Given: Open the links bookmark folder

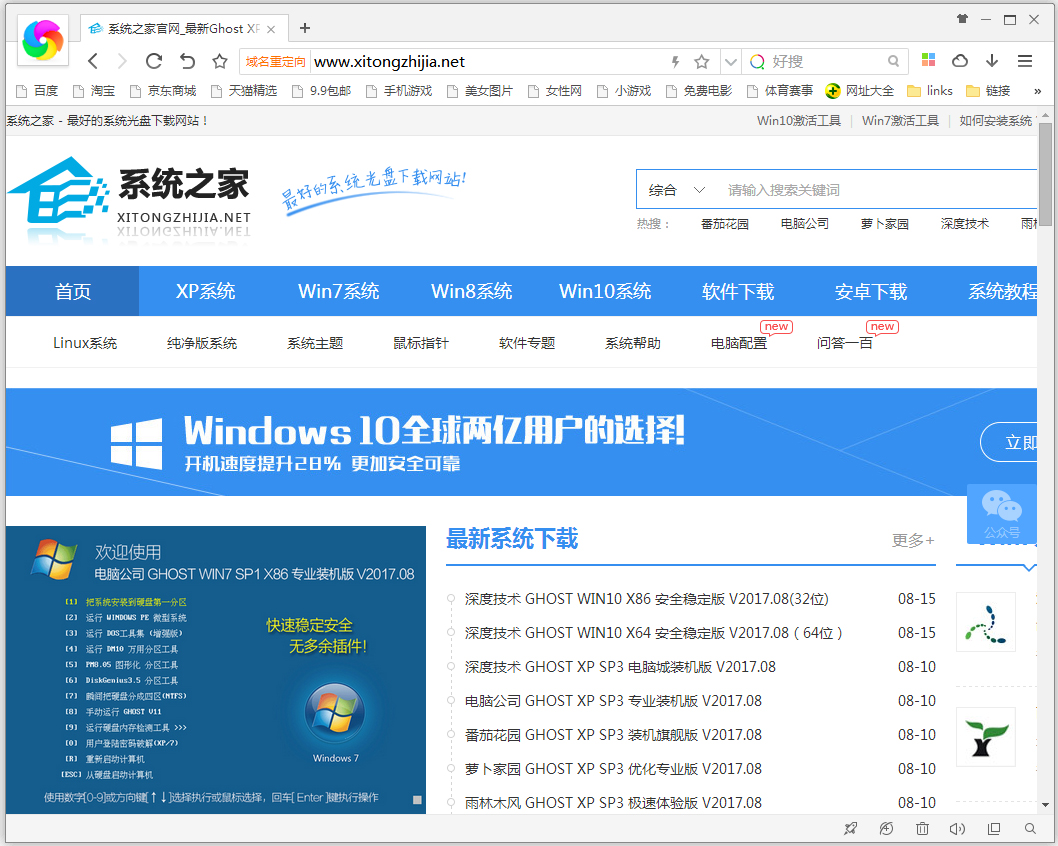Looking at the screenshot, I should (x=930, y=91).
